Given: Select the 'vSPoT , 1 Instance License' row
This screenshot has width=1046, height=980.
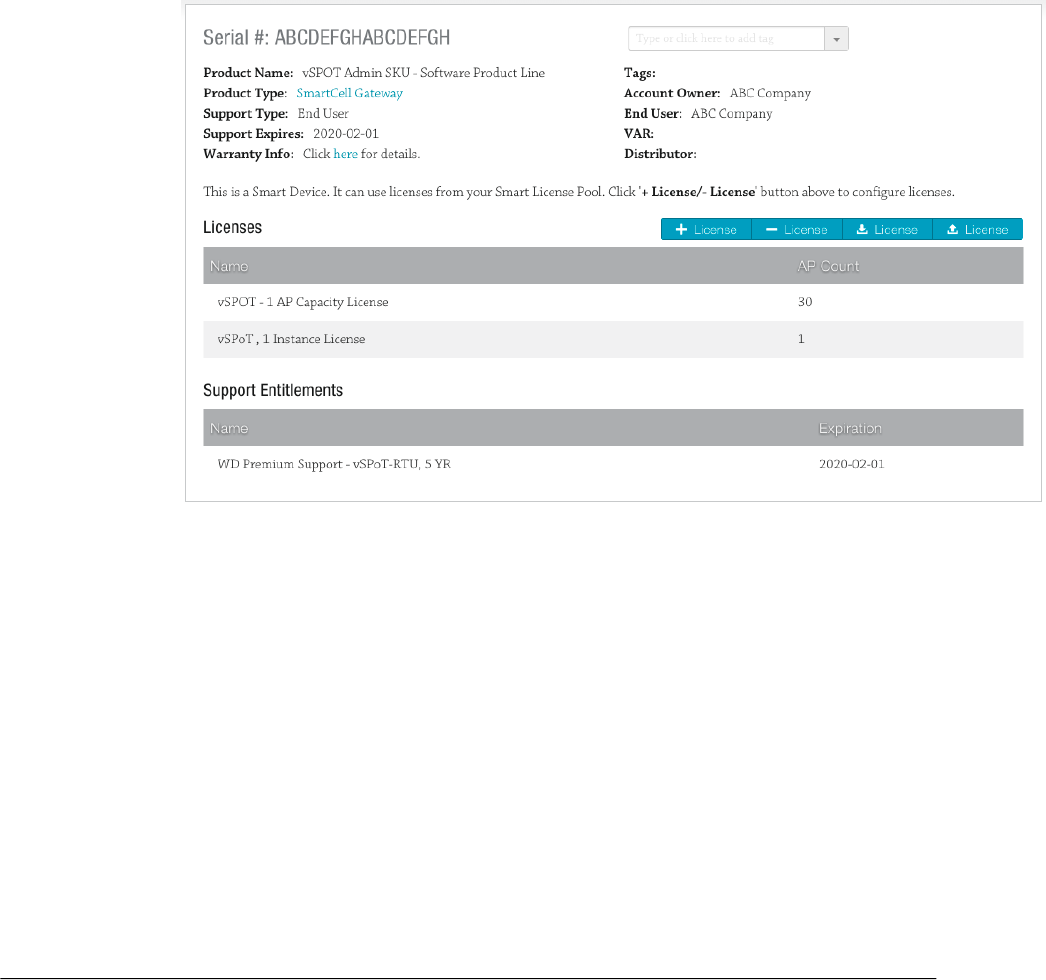Looking at the screenshot, I should point(613,339).
